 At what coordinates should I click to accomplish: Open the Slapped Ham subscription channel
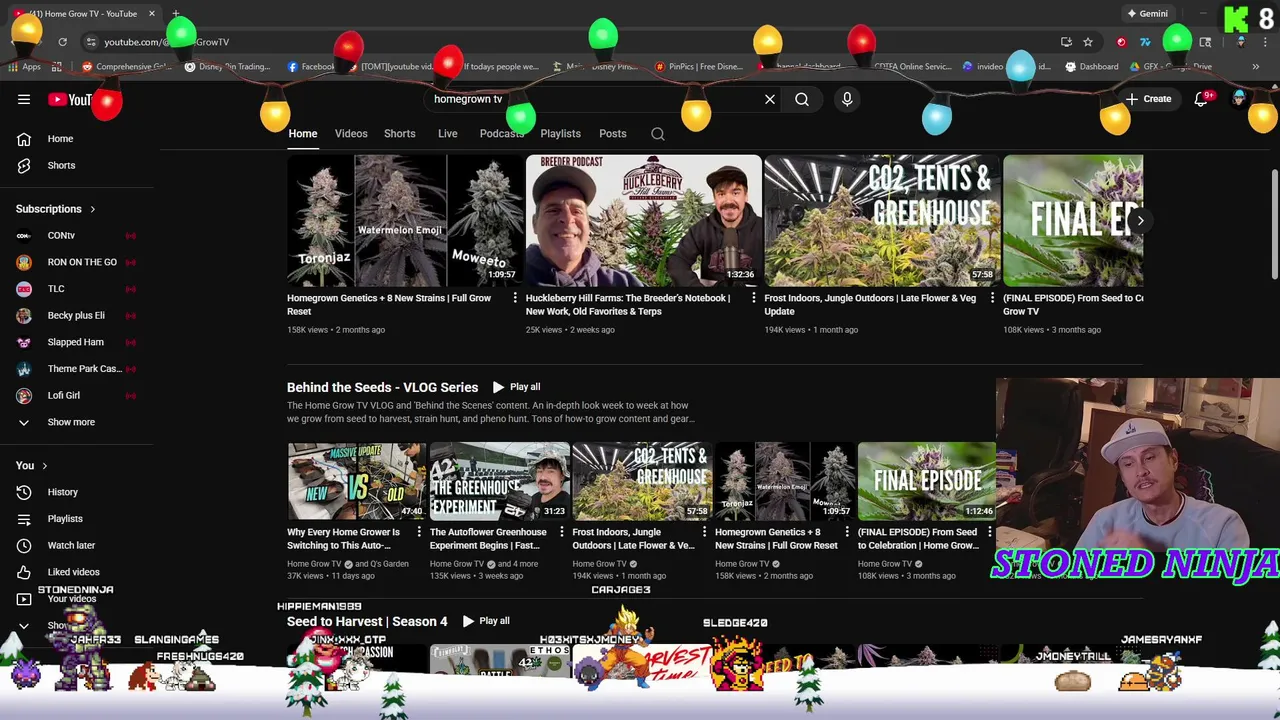coord(78,342)
